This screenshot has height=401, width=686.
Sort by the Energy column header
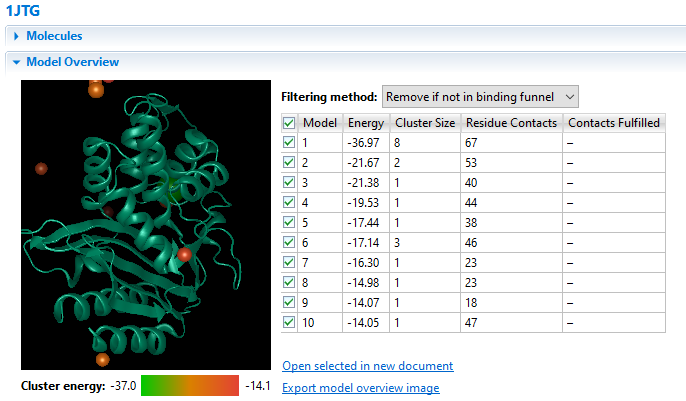[x=366, y=123]
